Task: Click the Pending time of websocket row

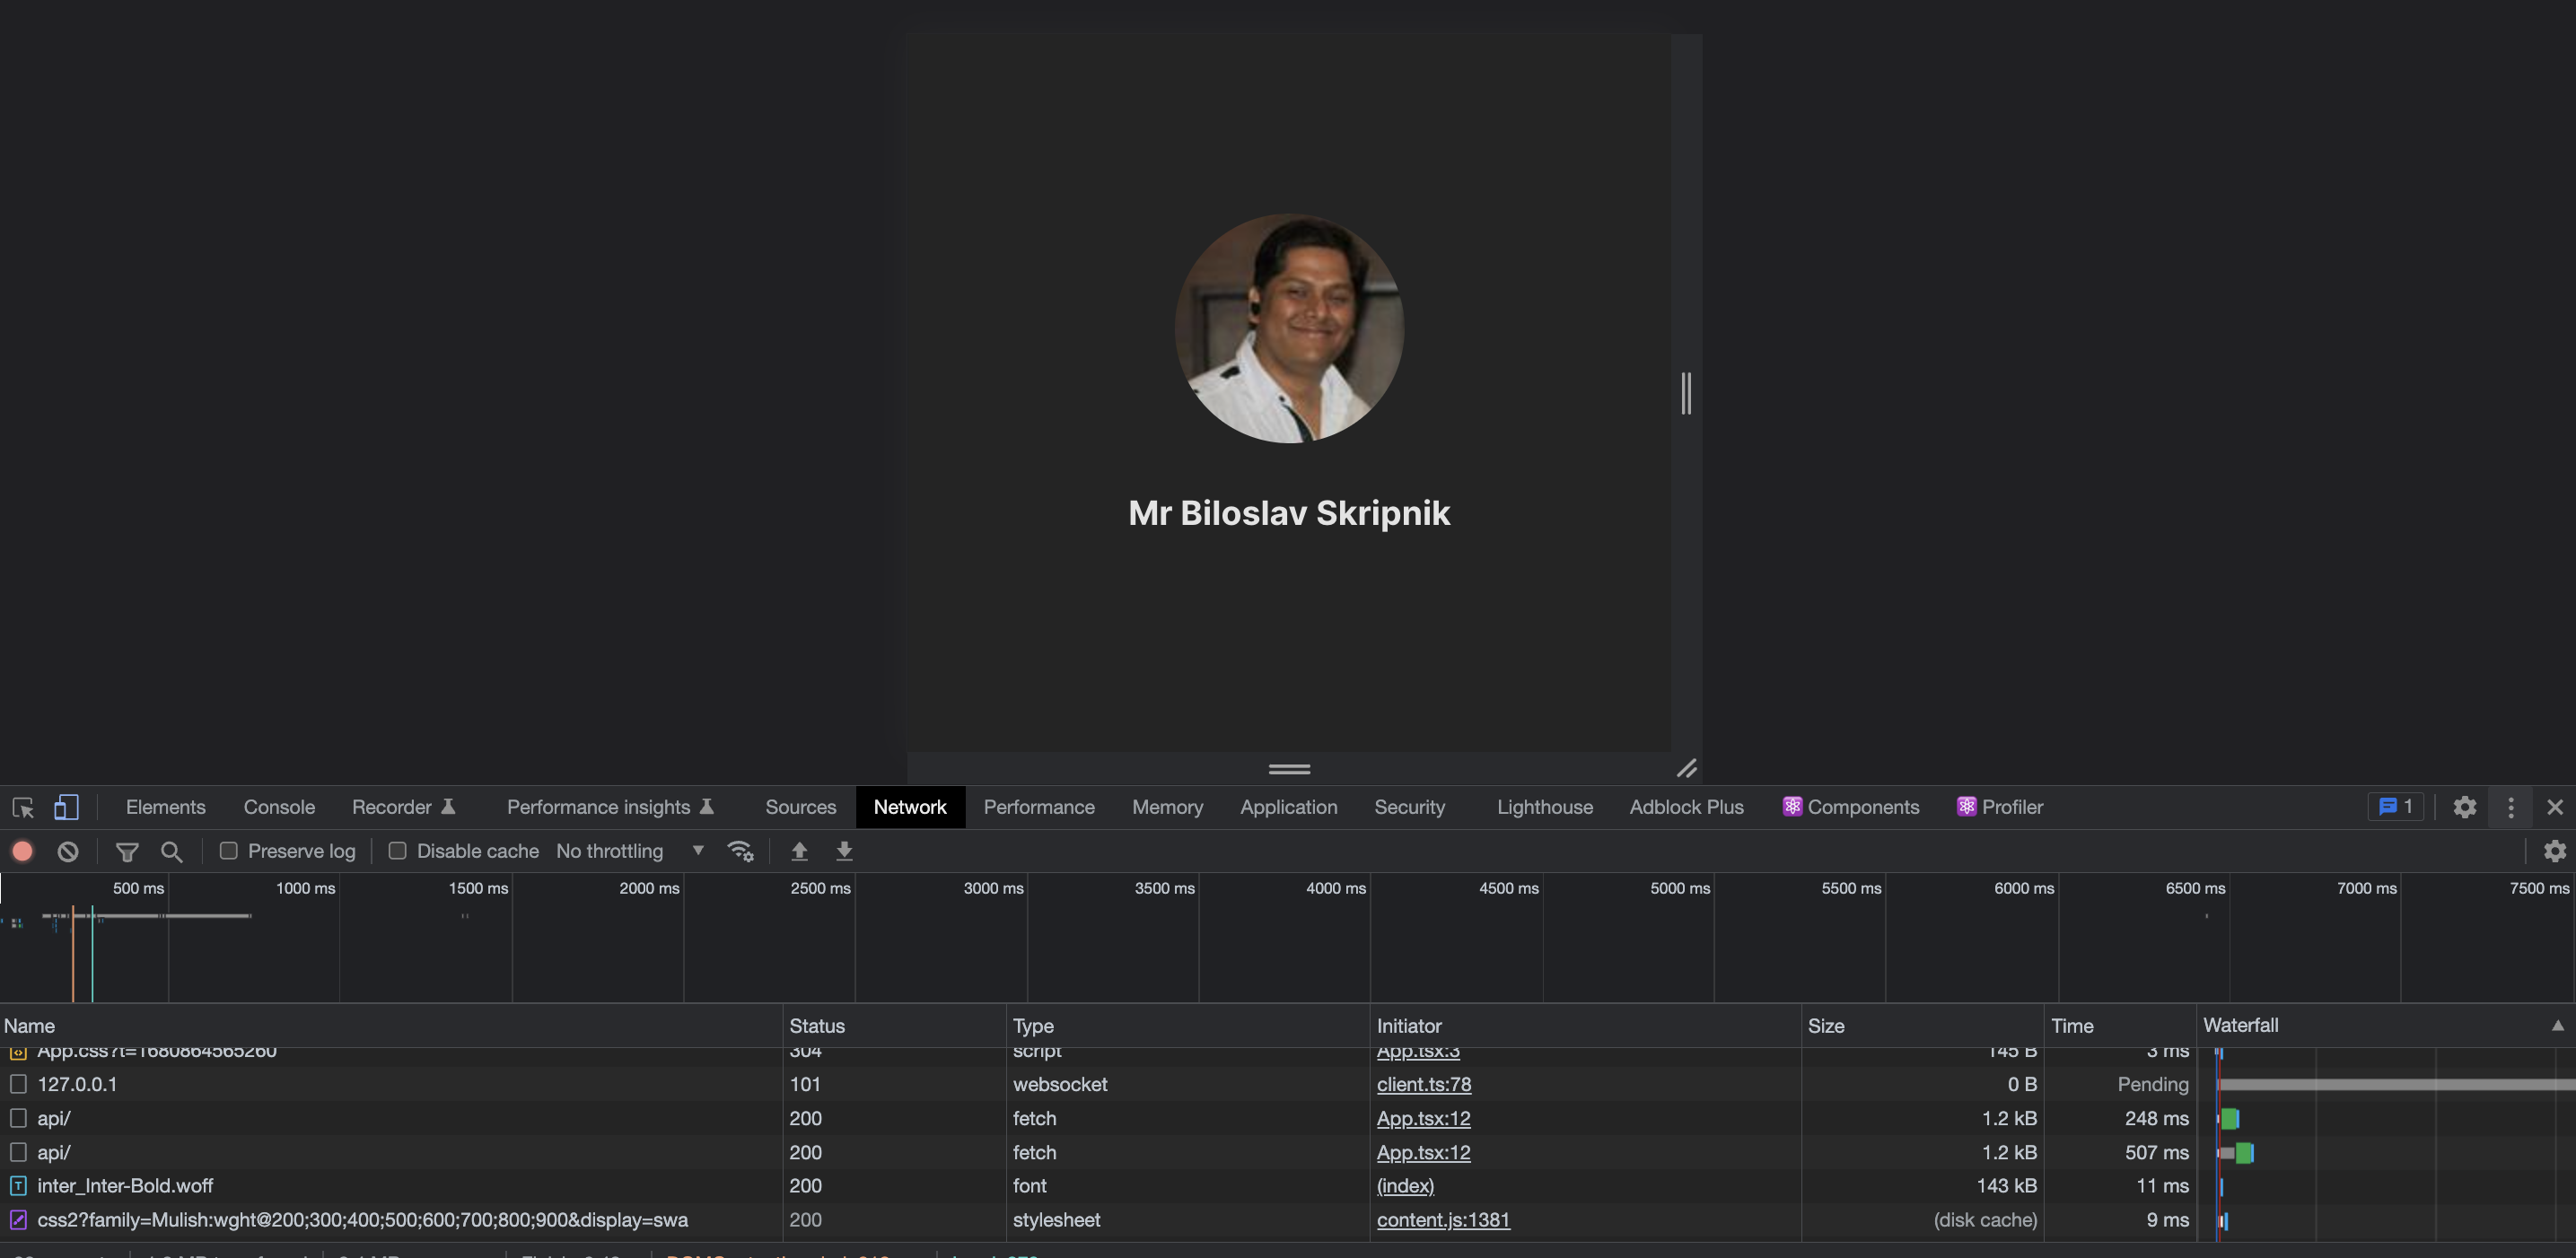Action: point(2153,1084)
